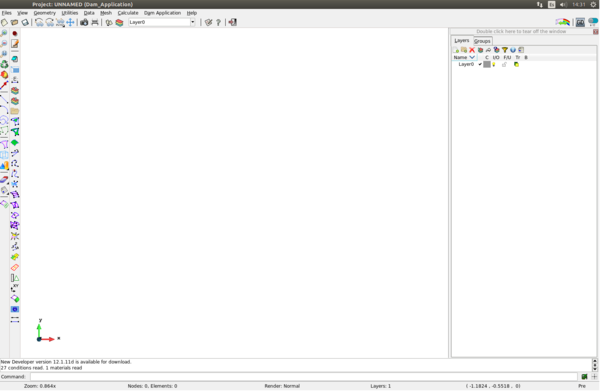The width and height of the screenshot is (600, 391).
Task: Click the layer filter funnel icon
Action: (x=505, y=50)
